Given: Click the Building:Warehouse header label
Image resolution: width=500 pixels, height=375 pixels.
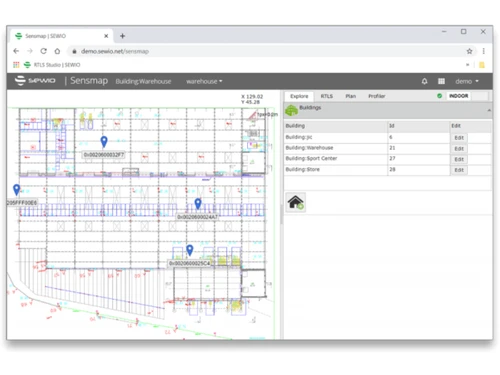Looking at the screenshot, I should 143,81.
